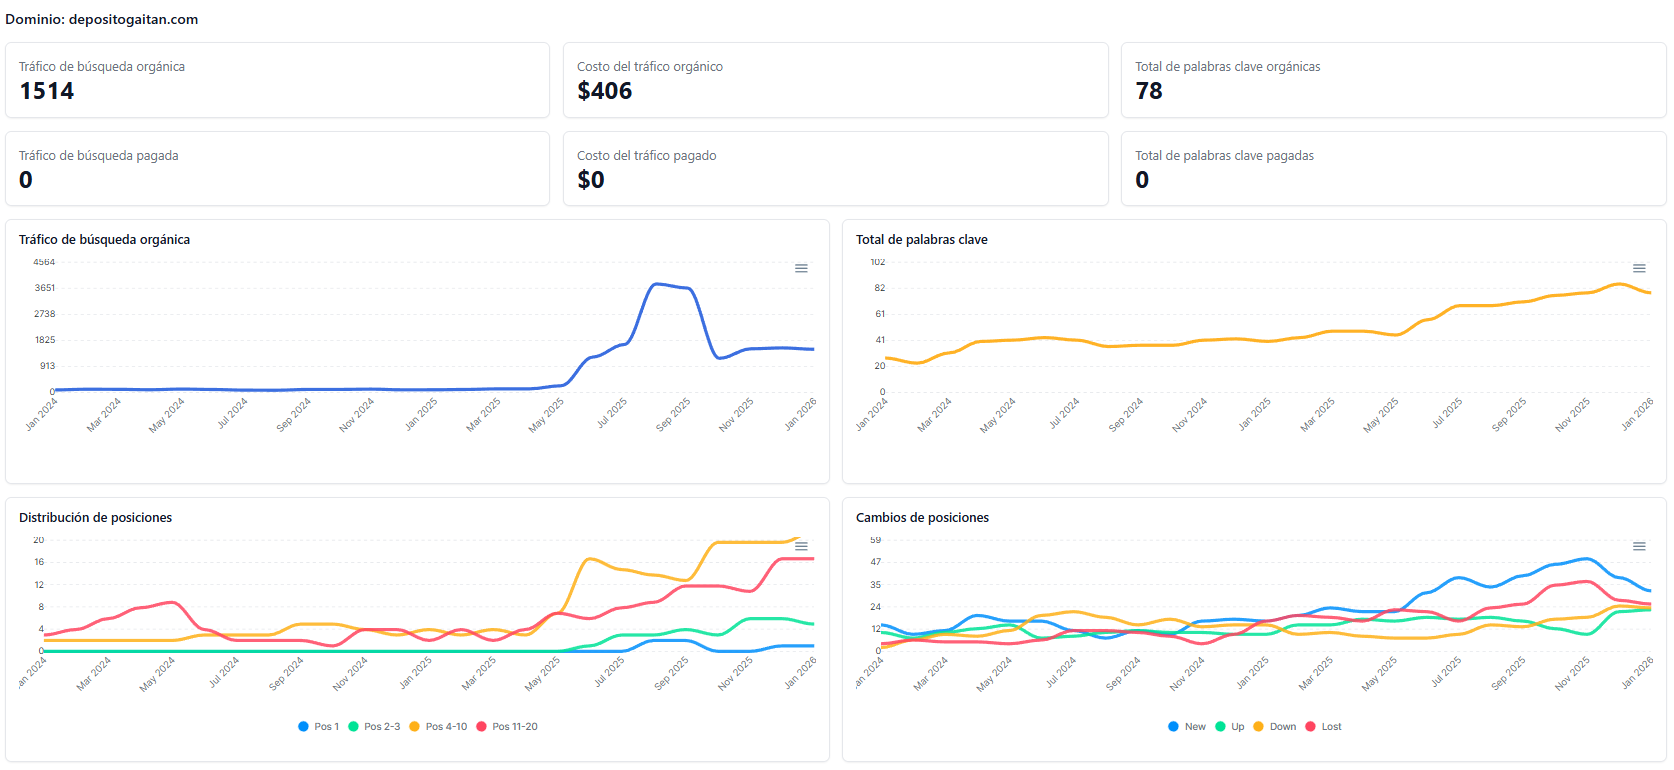Click the Cambios de posiciones chart title
The height and width of the screenshot is (770, 1674).
[922, 518]
